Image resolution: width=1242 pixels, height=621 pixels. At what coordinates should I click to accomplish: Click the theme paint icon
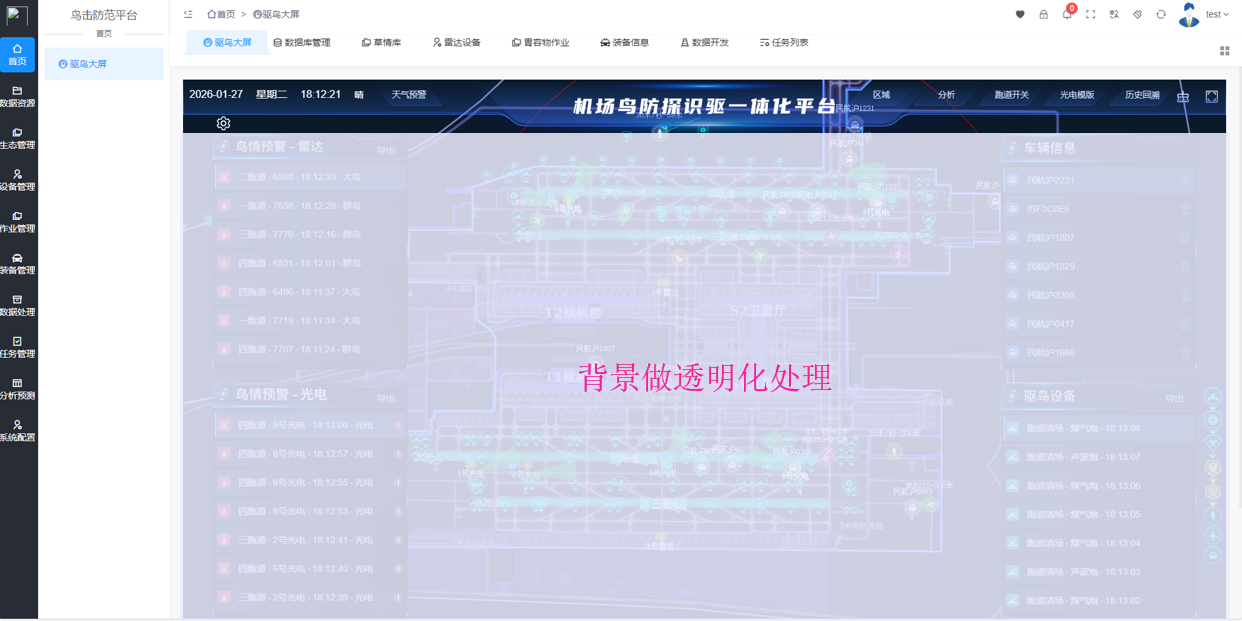click(x=1137, y=15)
